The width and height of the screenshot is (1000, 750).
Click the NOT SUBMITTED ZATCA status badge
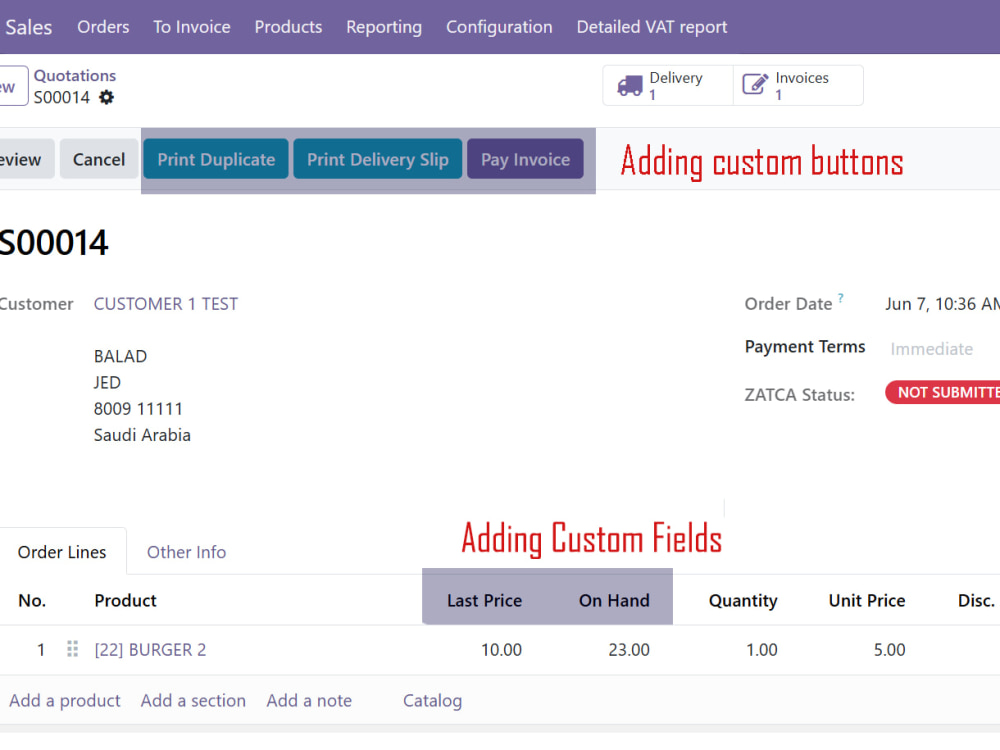[943, 392]
